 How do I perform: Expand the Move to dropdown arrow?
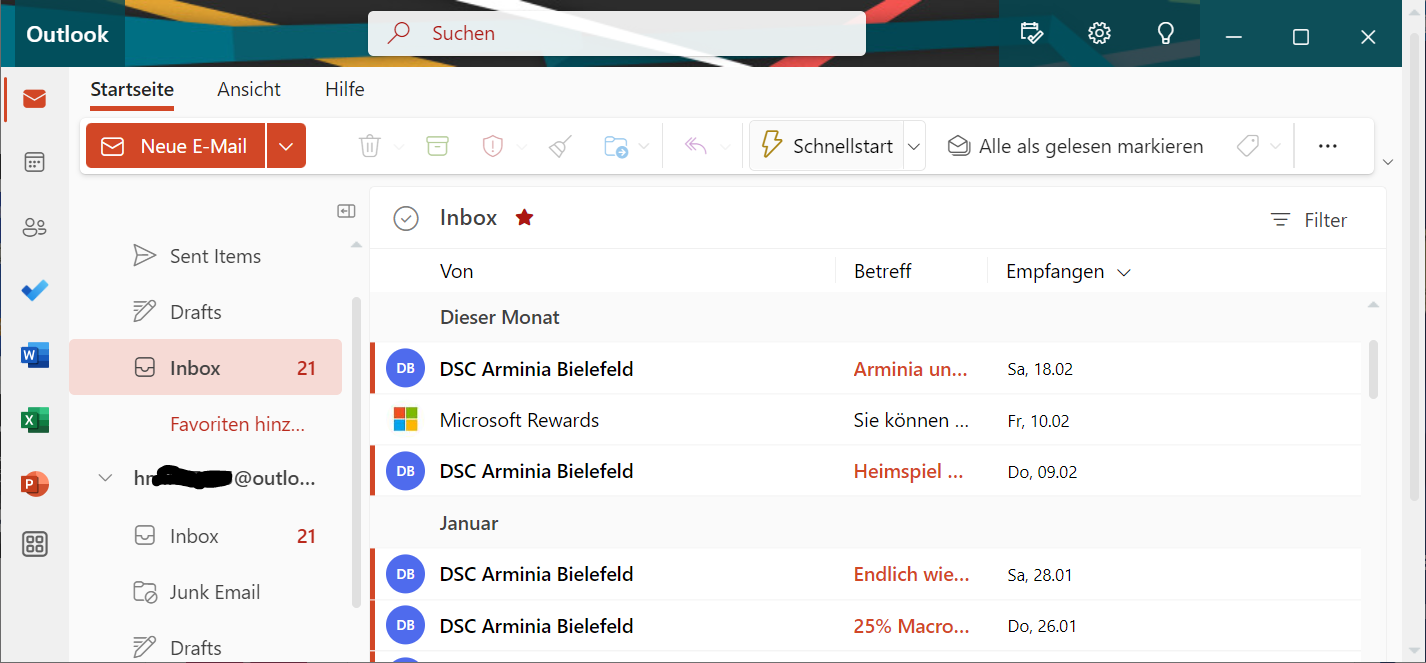pyautogui.click(x=644, y=147)
